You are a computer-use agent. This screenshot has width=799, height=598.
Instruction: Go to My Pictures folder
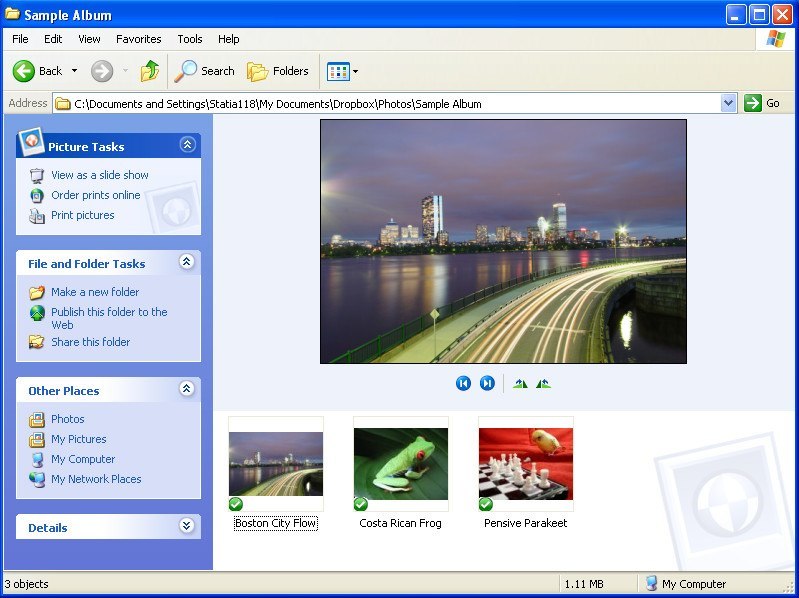79,439
